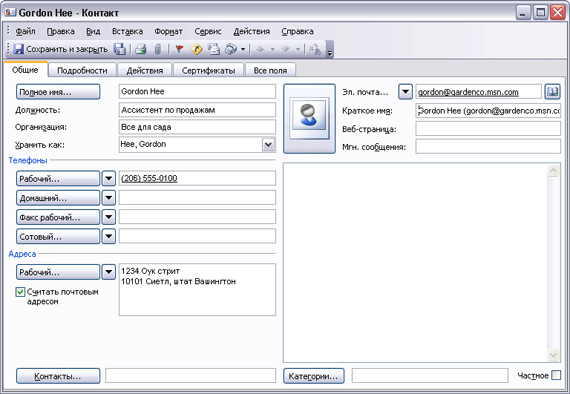The width and height of the screenshot is (570, 394).
Task: Switch to the Общие tab
Action: click(x=25, y=70)
